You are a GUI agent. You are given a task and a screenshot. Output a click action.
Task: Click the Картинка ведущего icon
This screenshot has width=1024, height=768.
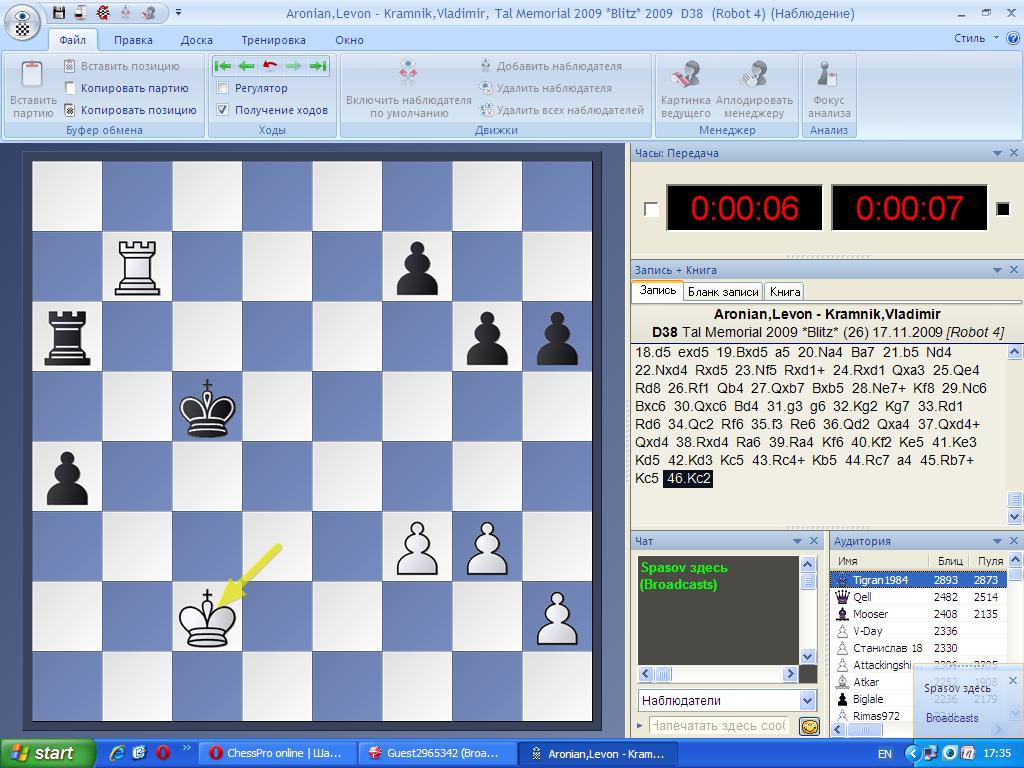(685, 75)
